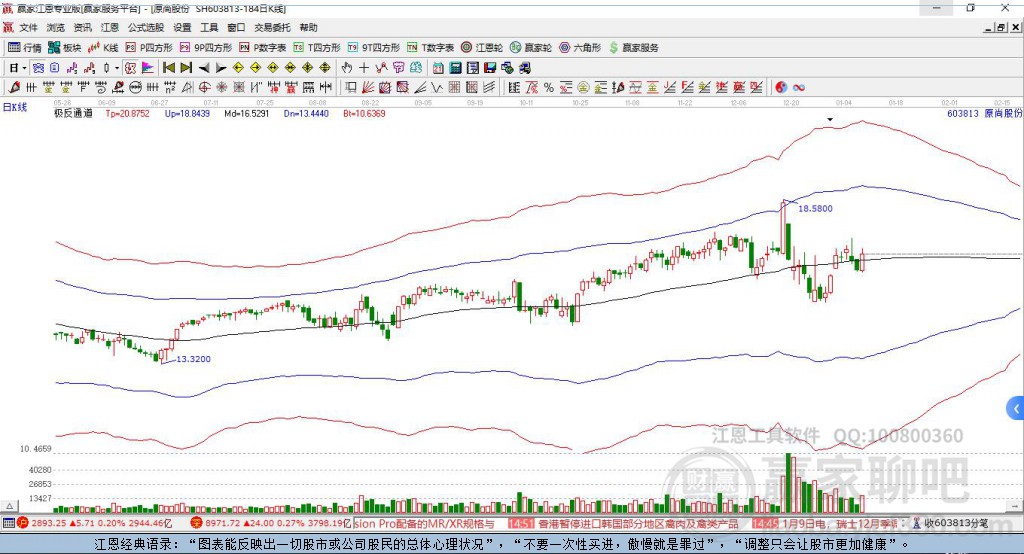Open the 赢家轮 wheel tool
The height and width of the screenshot is (554, 1024).
(x=531, y=48)
